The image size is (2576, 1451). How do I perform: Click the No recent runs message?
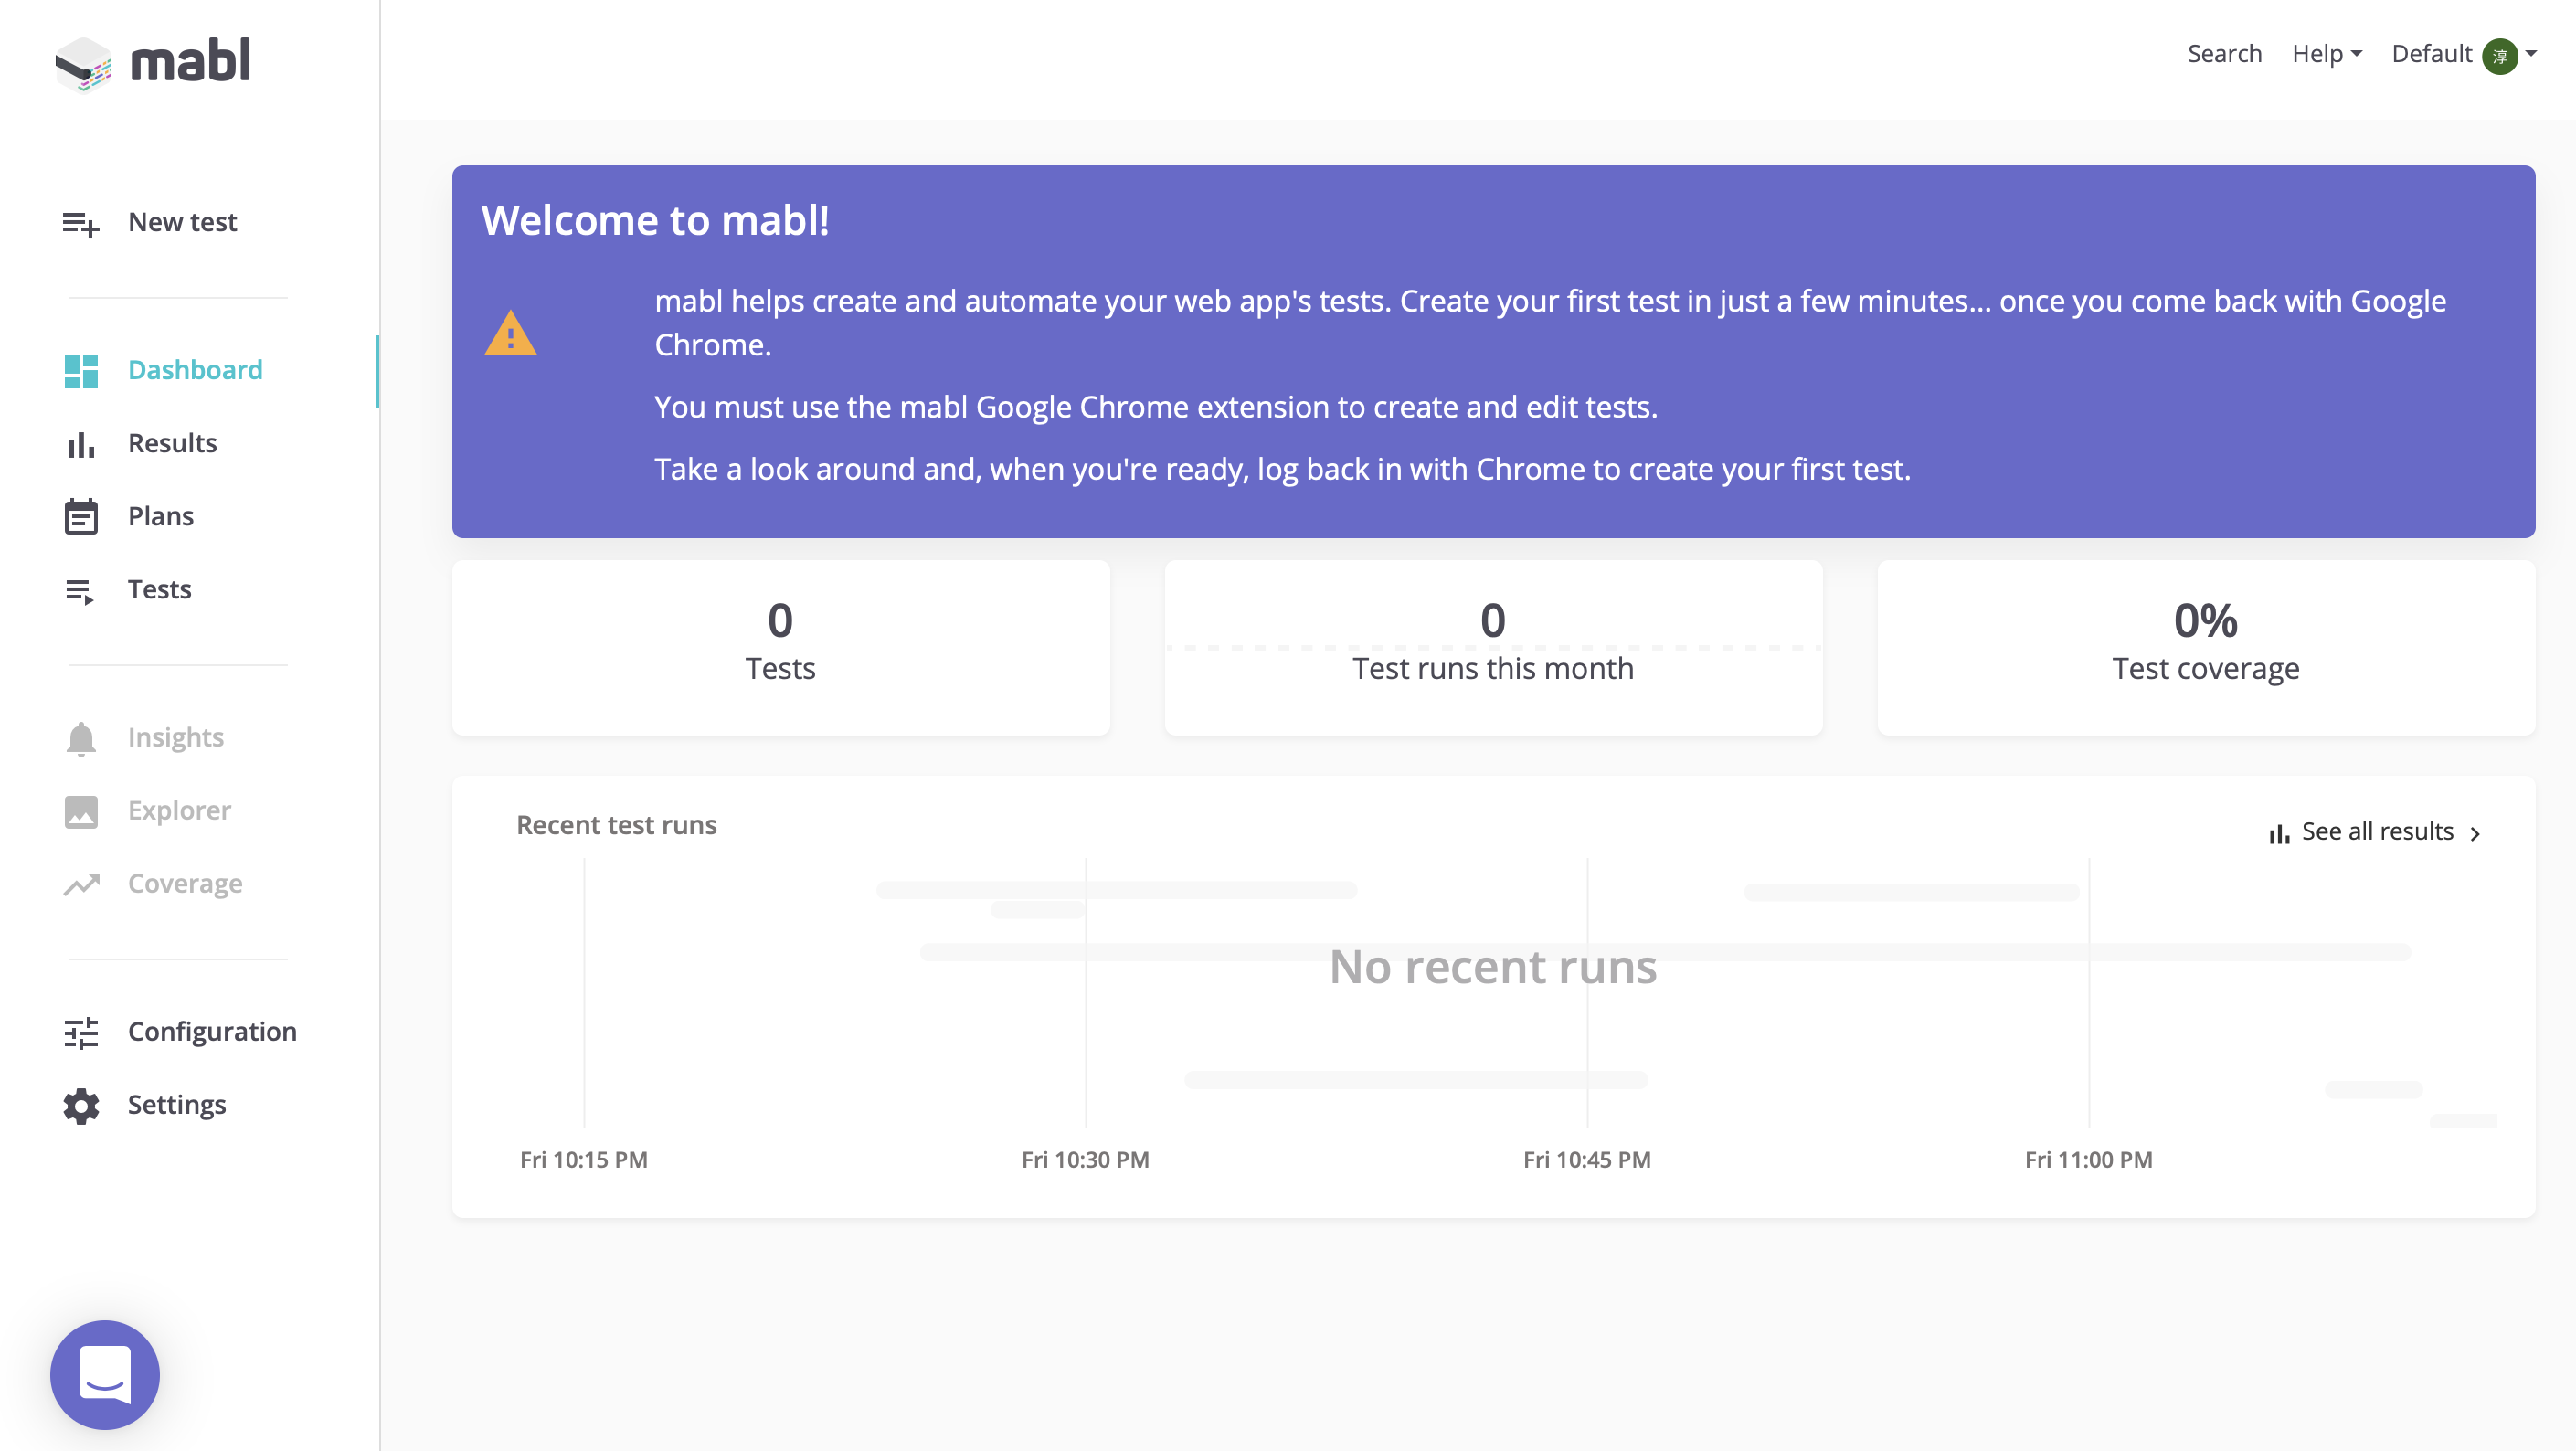click(x=1493, y=966)
